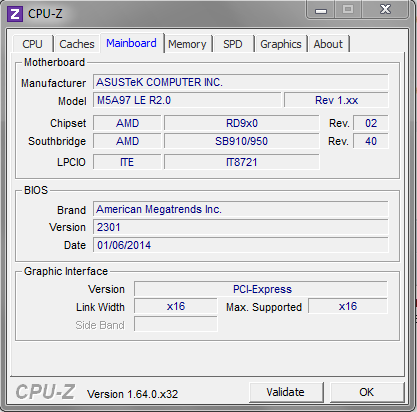Click the Manufacturer label
417x412 pixels.
click(x=53, y=83)
